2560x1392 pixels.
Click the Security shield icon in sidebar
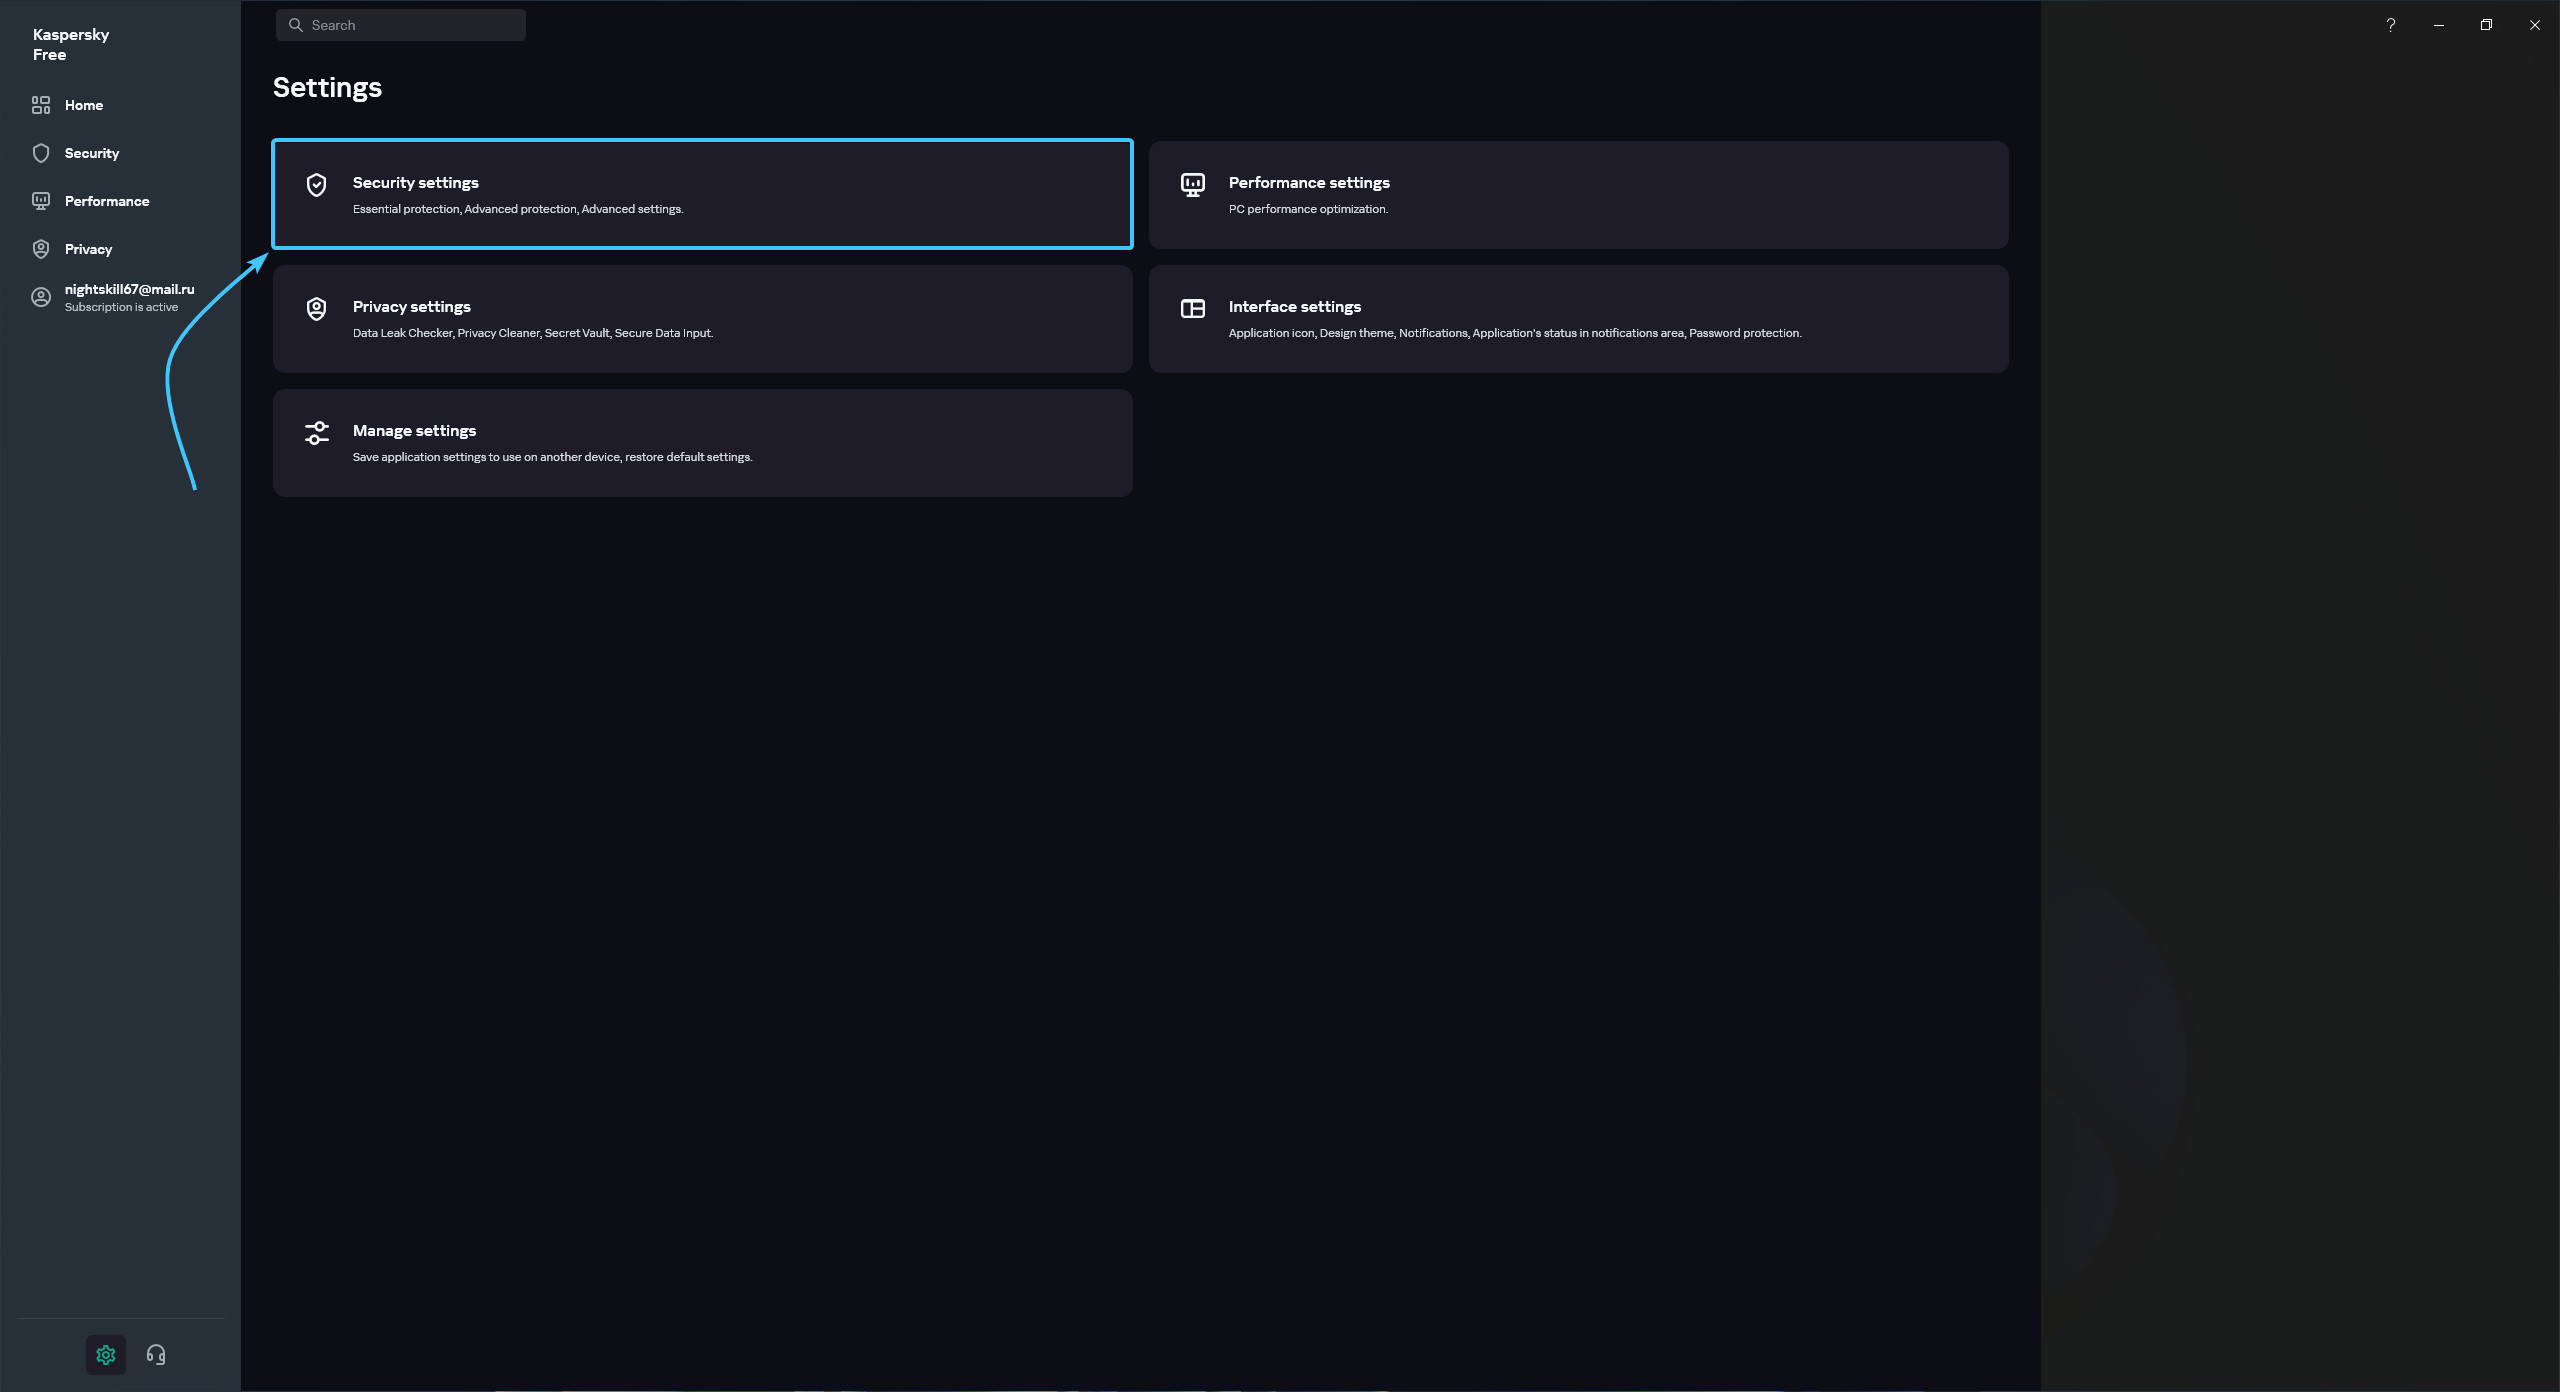[x=41, y=153]
